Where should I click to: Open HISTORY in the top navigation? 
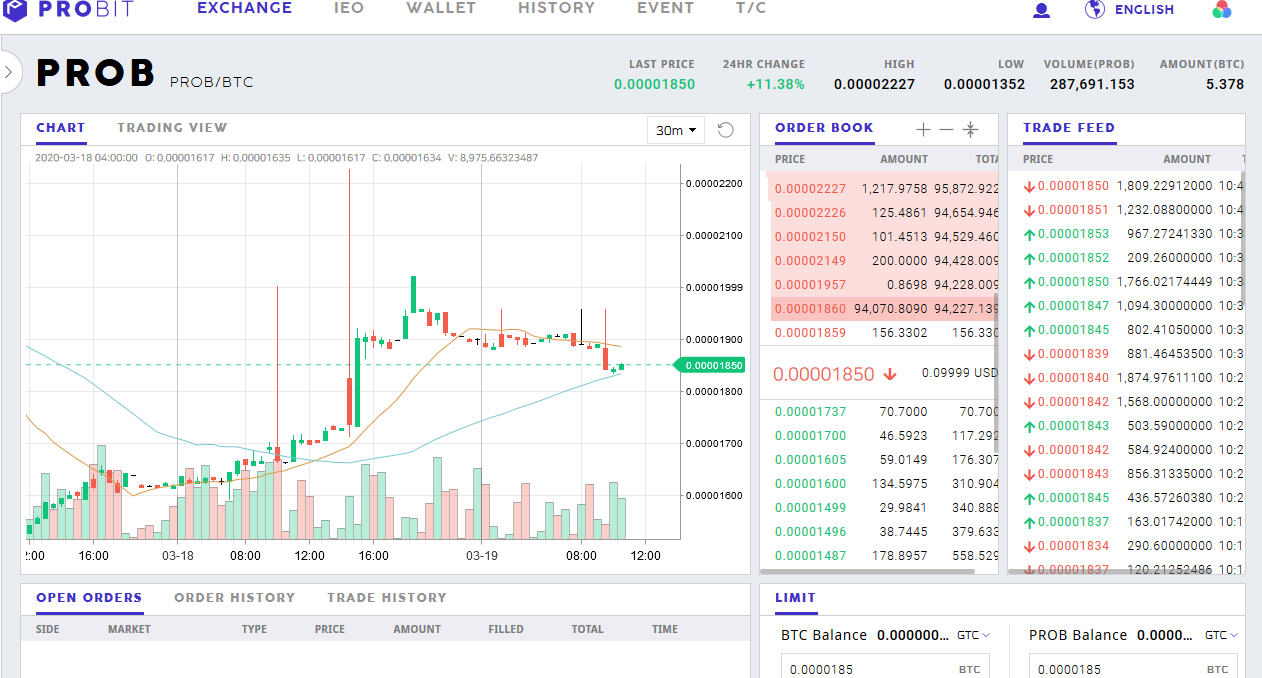556,8
